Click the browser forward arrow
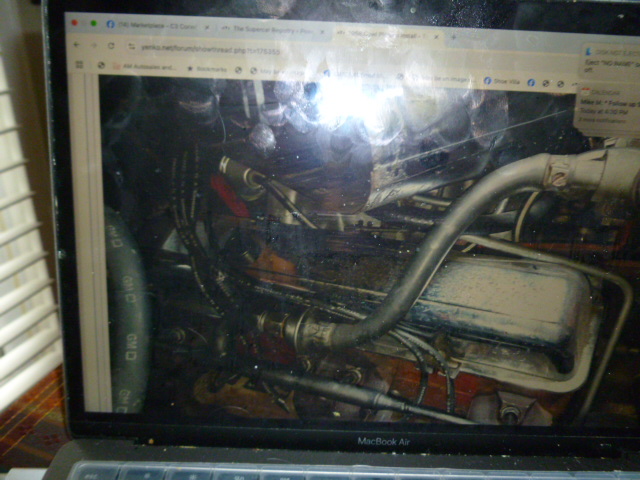The height and width of the screenshot is (480, 640). tap(94, 45)
